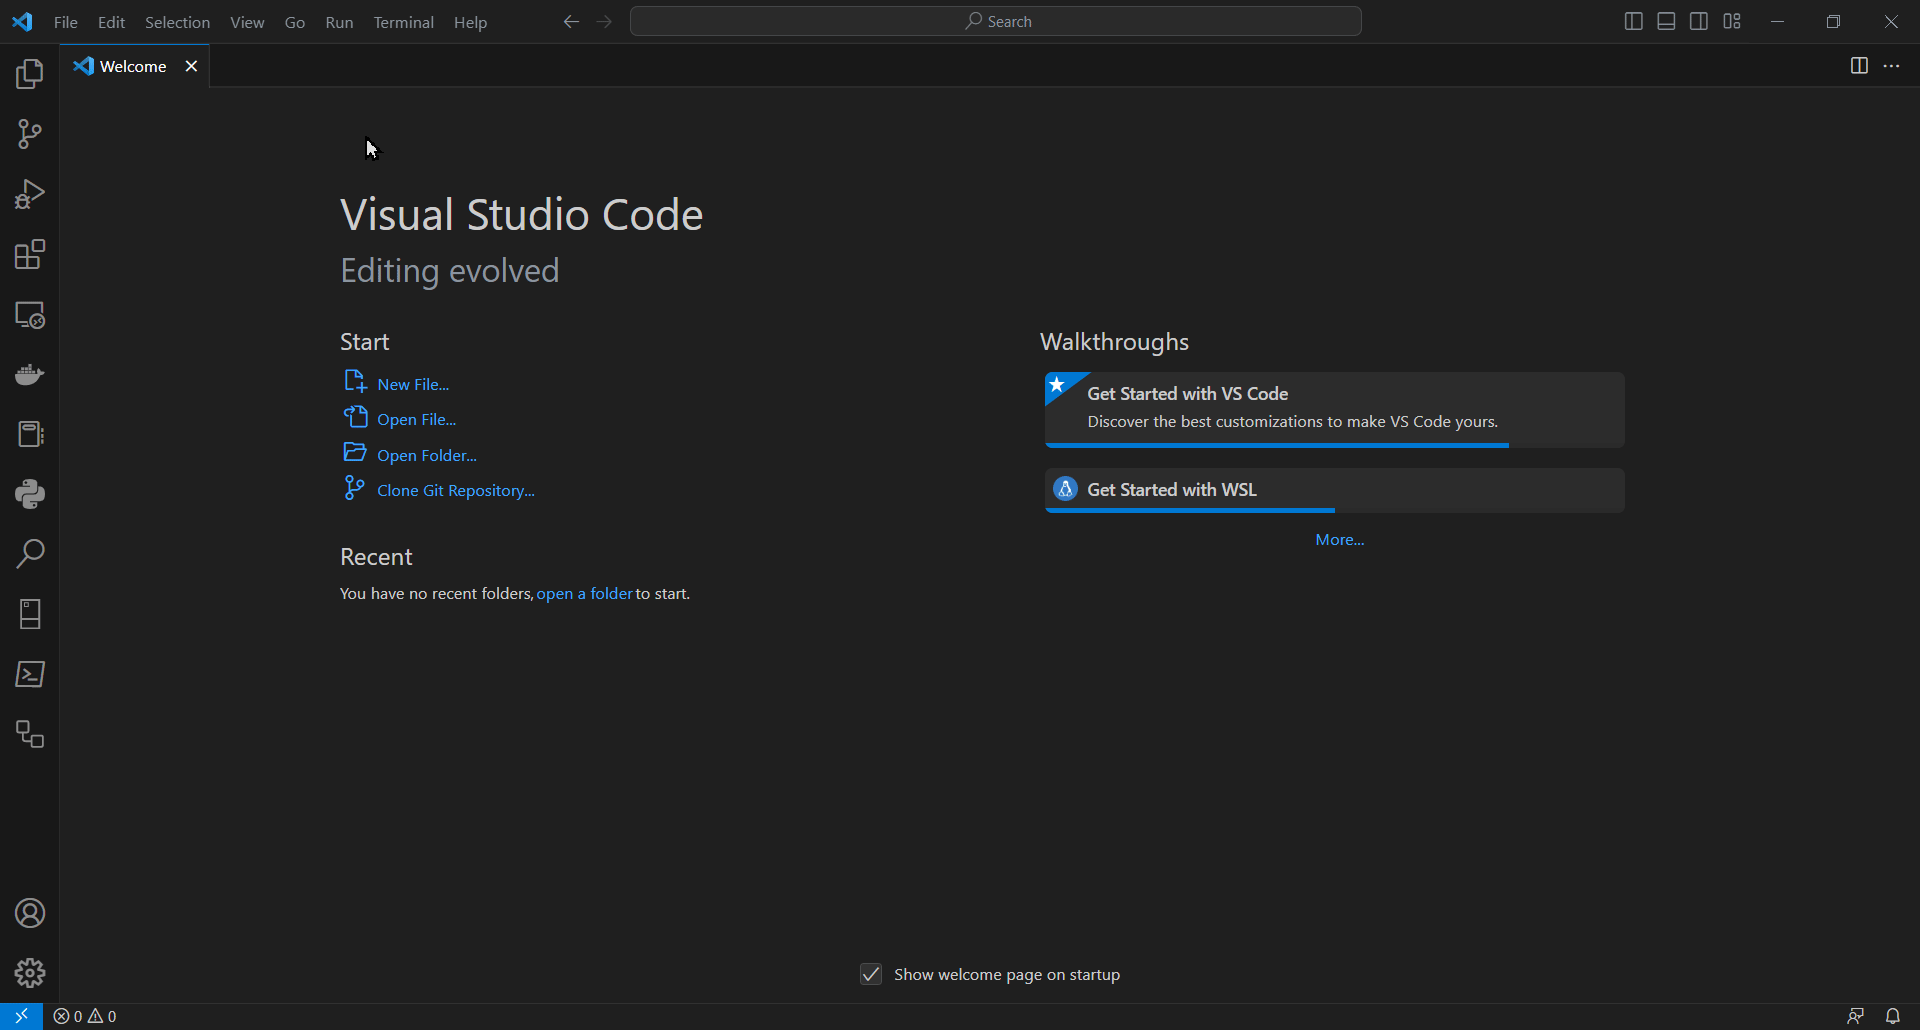This screenshot has width=1920, height=1030.
Task: Open the editor More Actions ellipsis menu
Action: tap(1891, 66)
